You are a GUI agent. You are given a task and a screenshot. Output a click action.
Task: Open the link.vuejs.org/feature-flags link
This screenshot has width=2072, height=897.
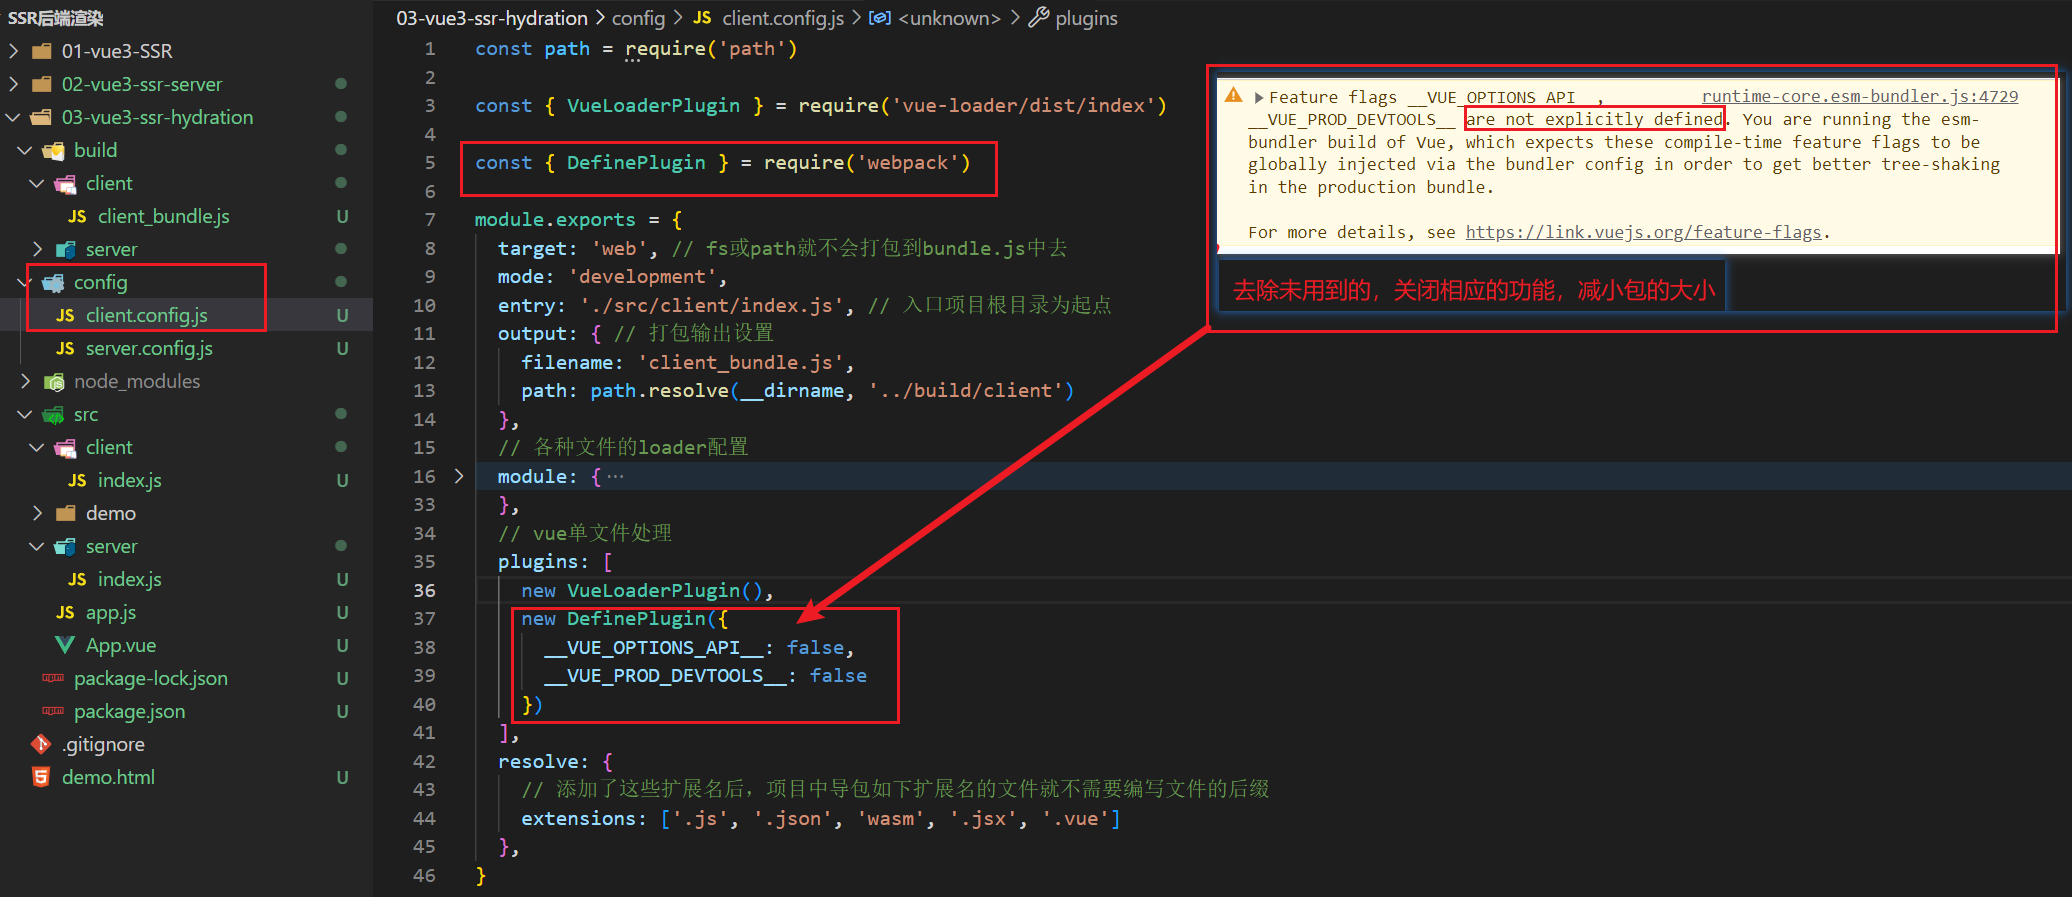coord(1643,232)
